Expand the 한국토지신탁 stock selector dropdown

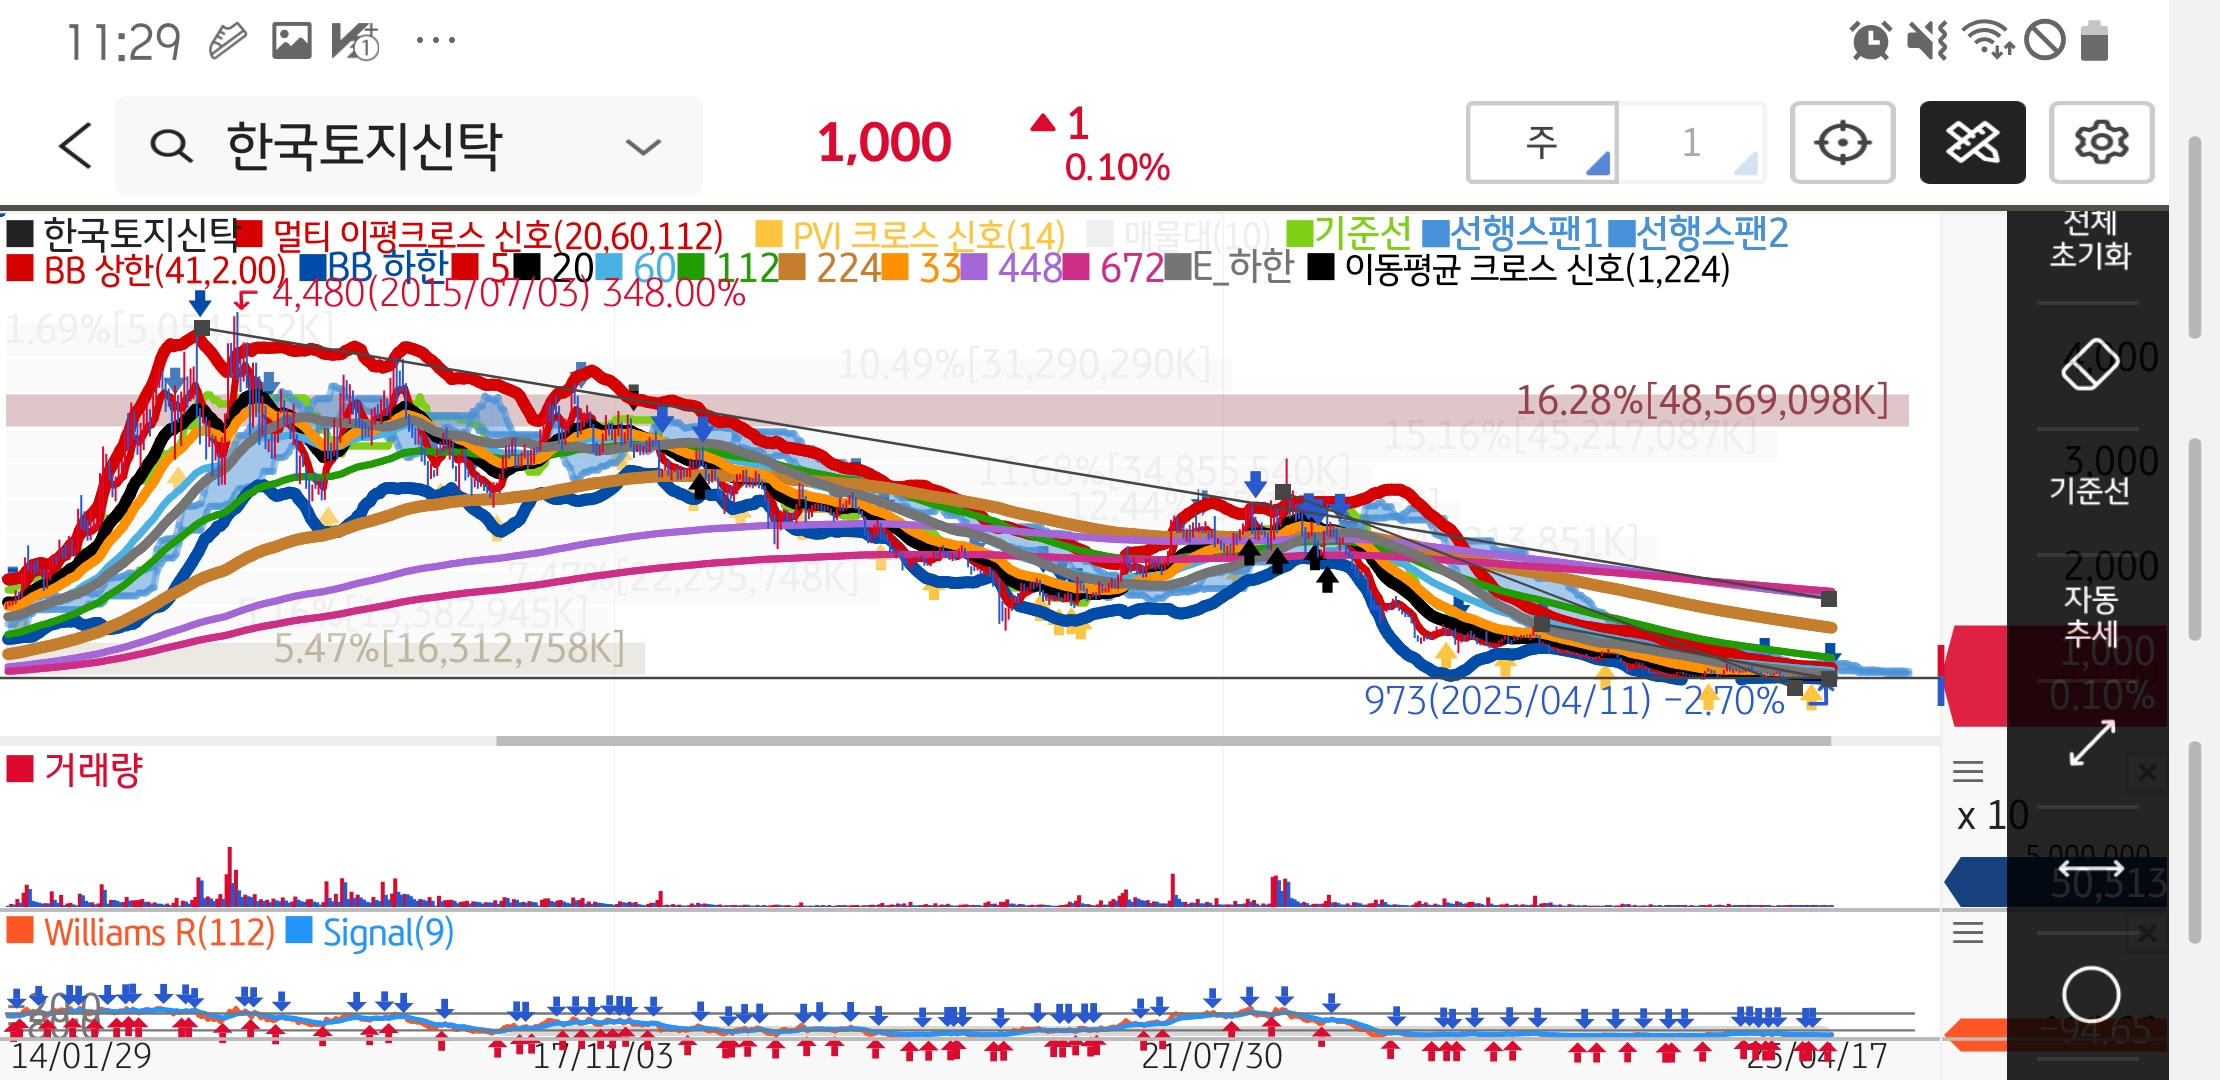coord(642,147)
